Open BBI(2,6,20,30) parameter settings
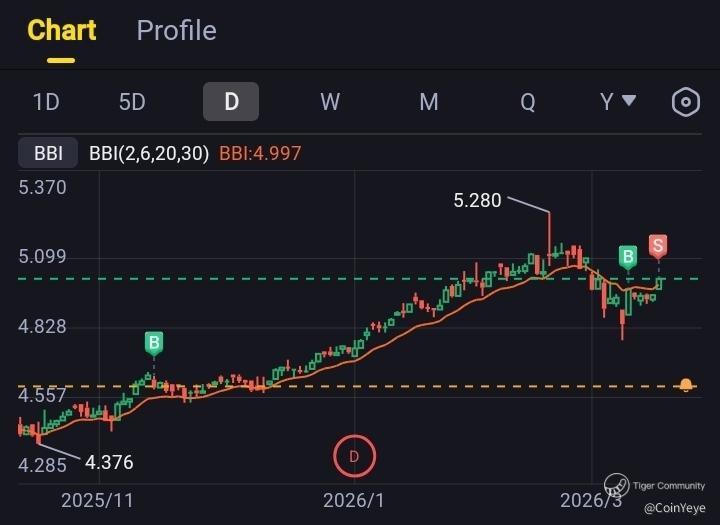Viewport: 720px width, 525px height. tap(149, 154)
